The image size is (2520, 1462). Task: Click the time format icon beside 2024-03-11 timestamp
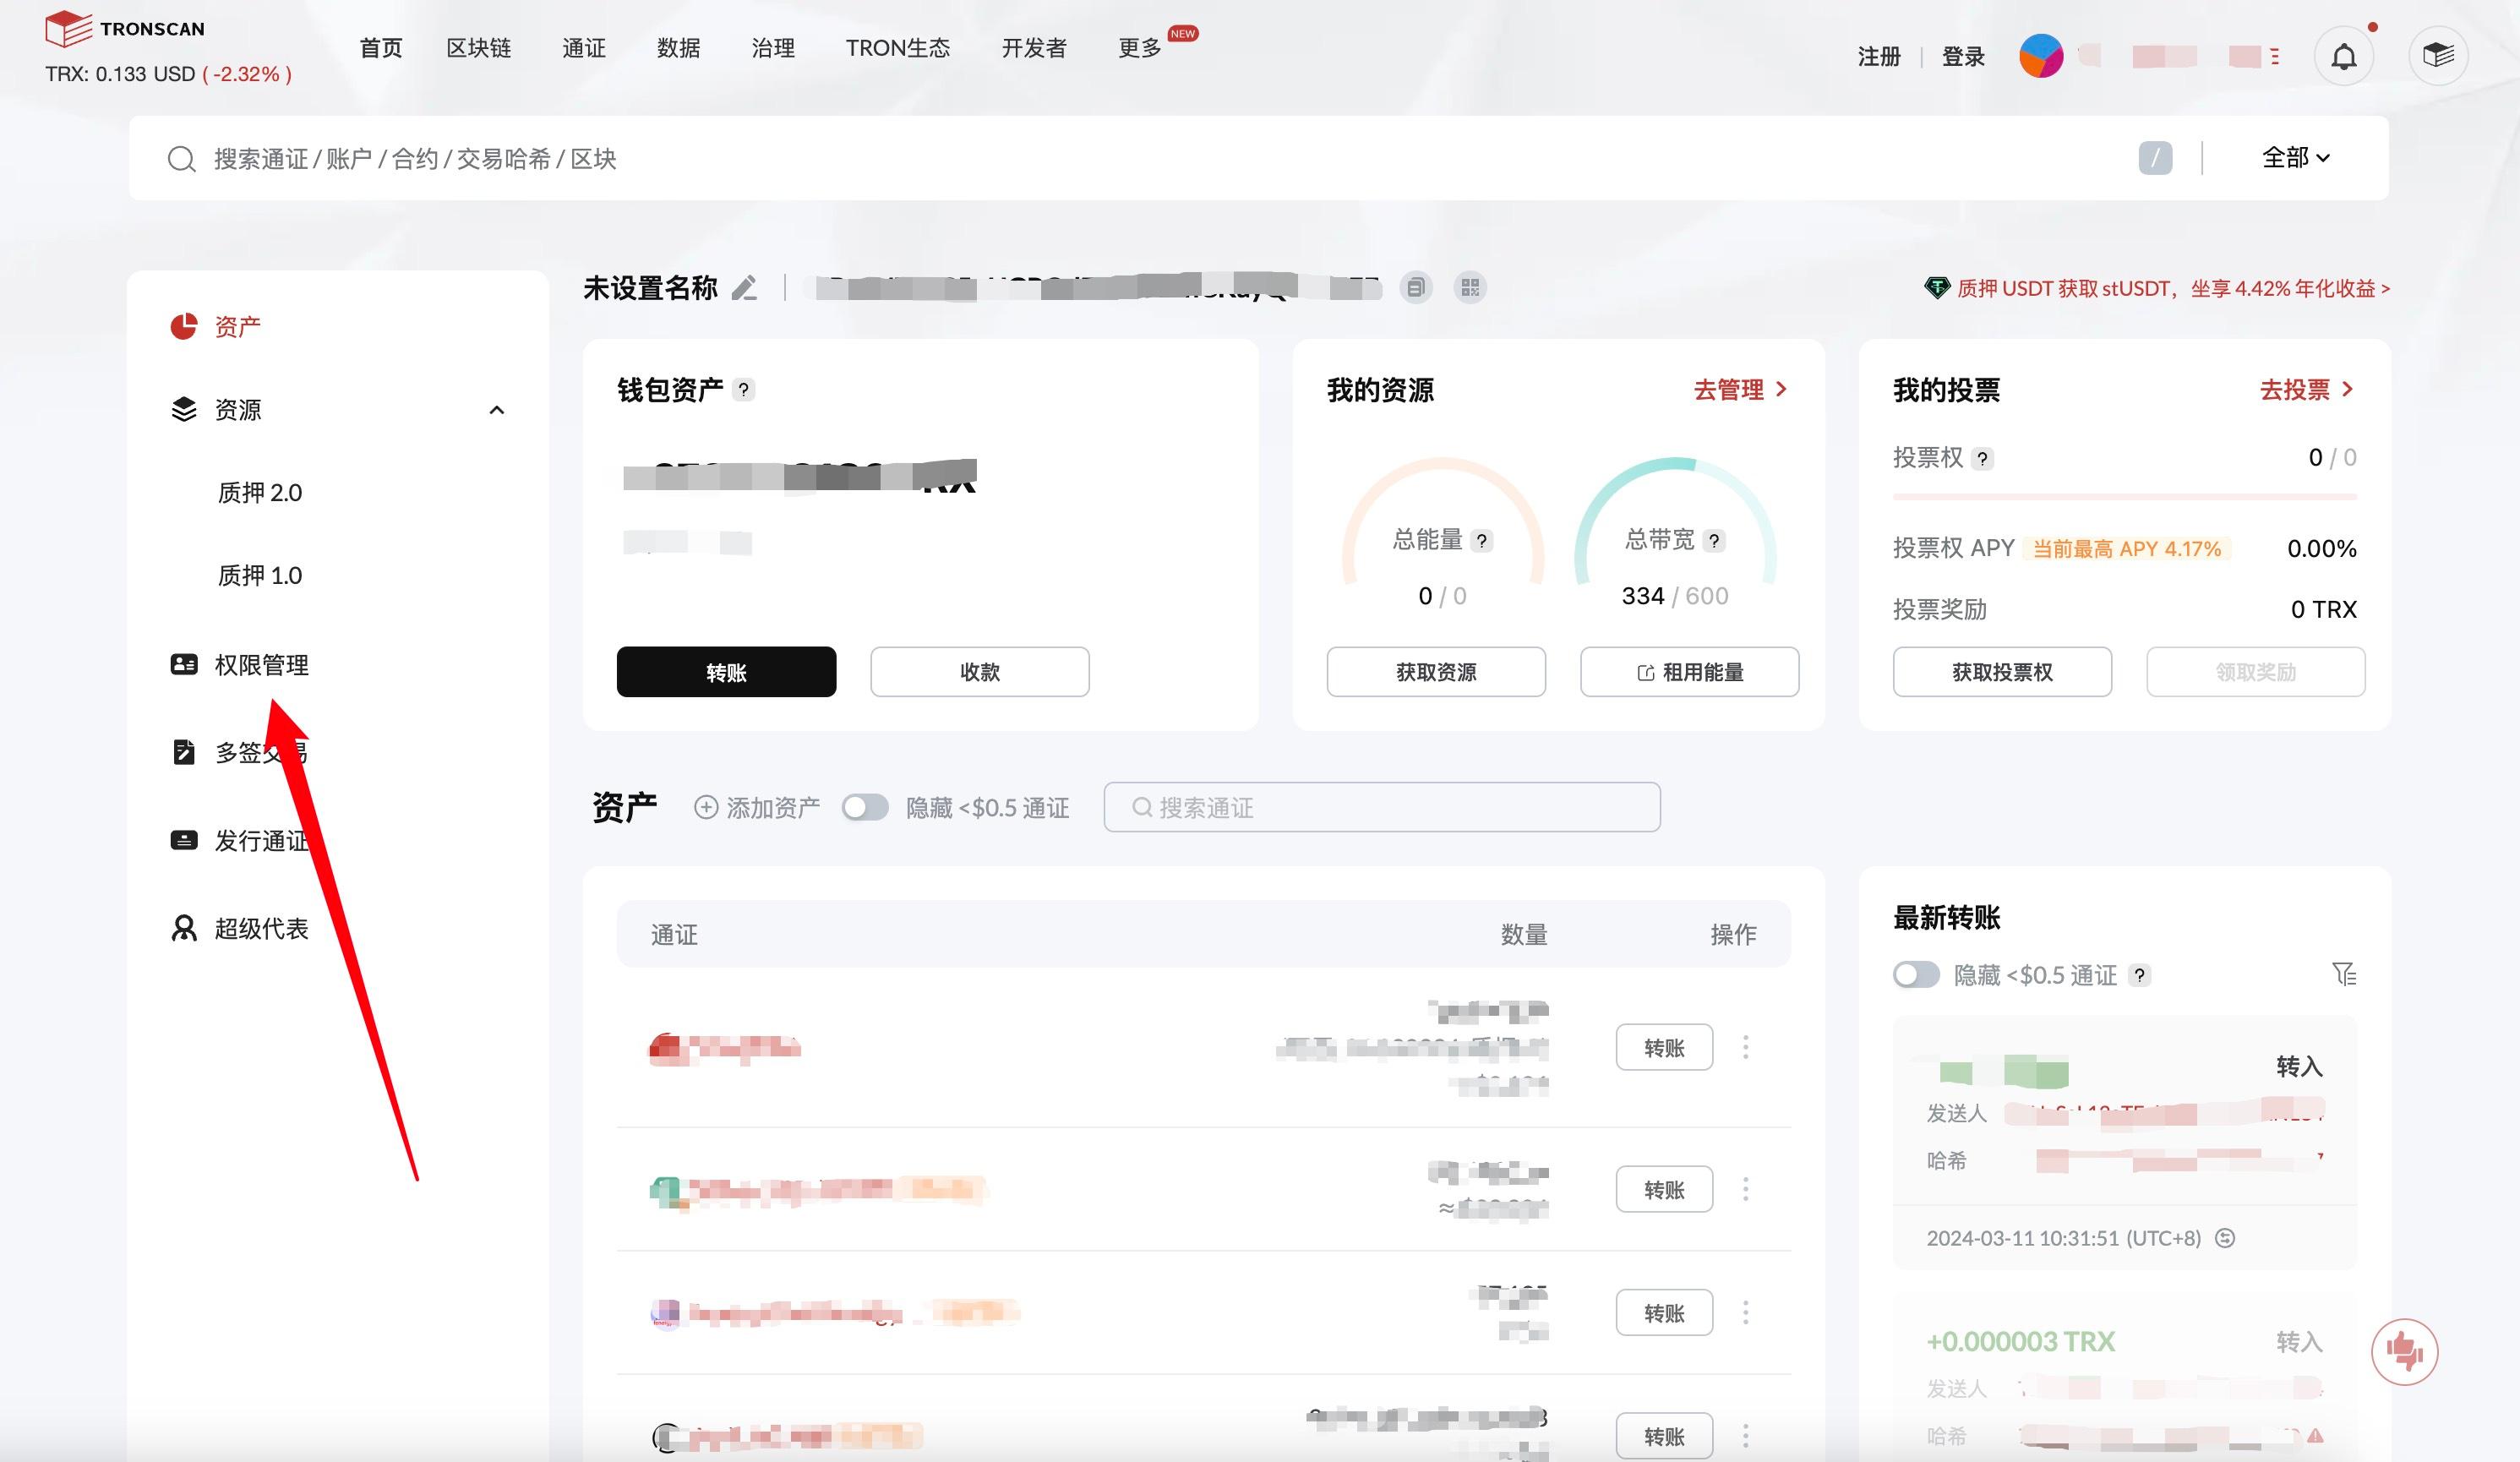pos(2225,1238)
